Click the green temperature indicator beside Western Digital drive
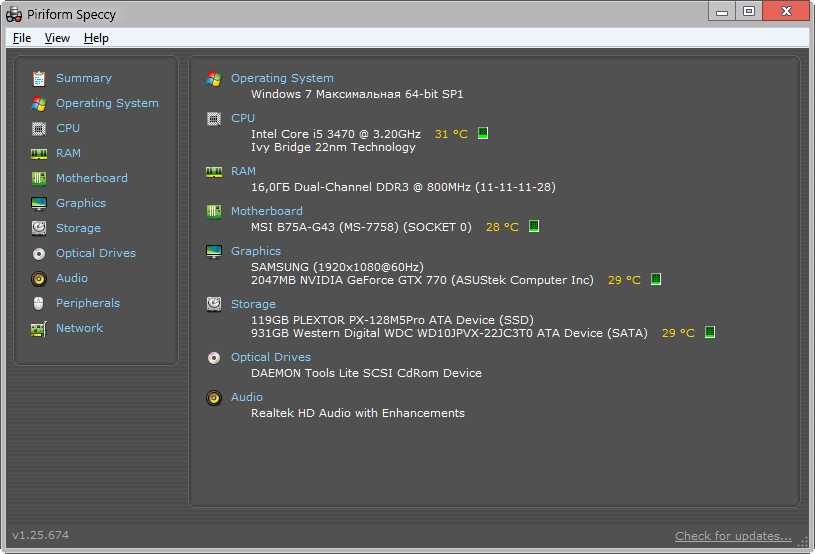Screen dimensions: 815x554 coord(710,332)
